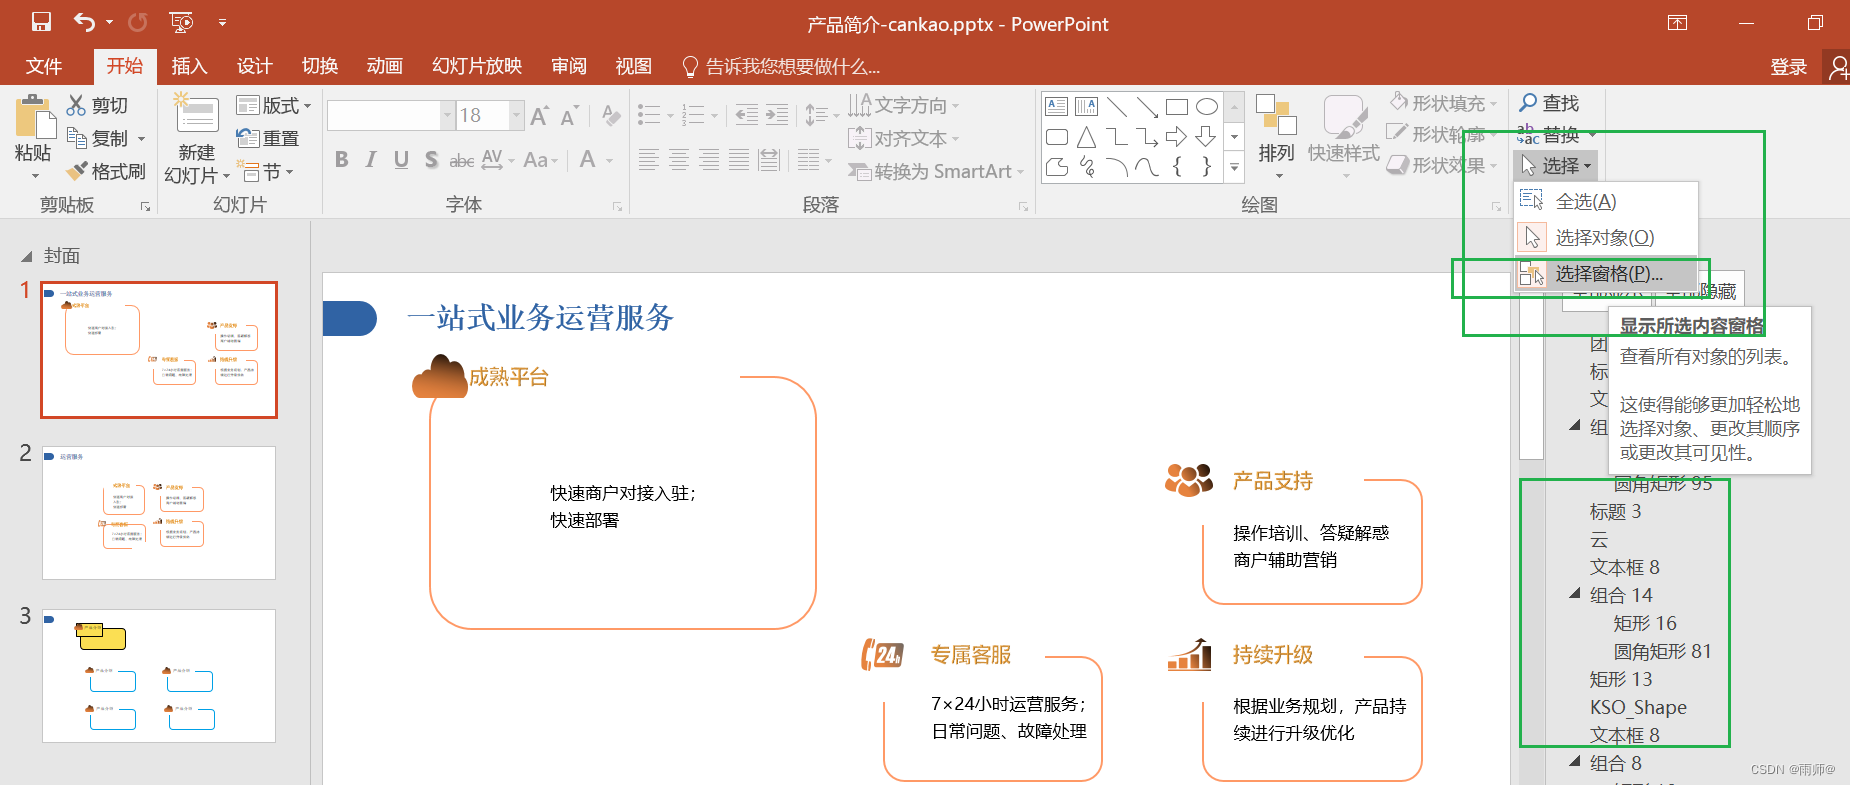Click Copy (复制) button
Screen dimensions: 1850x785
tap(106, 138)
